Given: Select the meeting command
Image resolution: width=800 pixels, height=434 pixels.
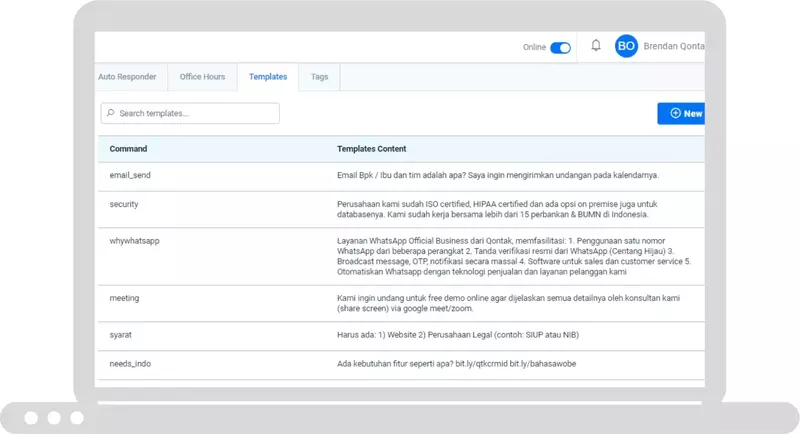Looking at the screenshot, I should tap(124, 298).
